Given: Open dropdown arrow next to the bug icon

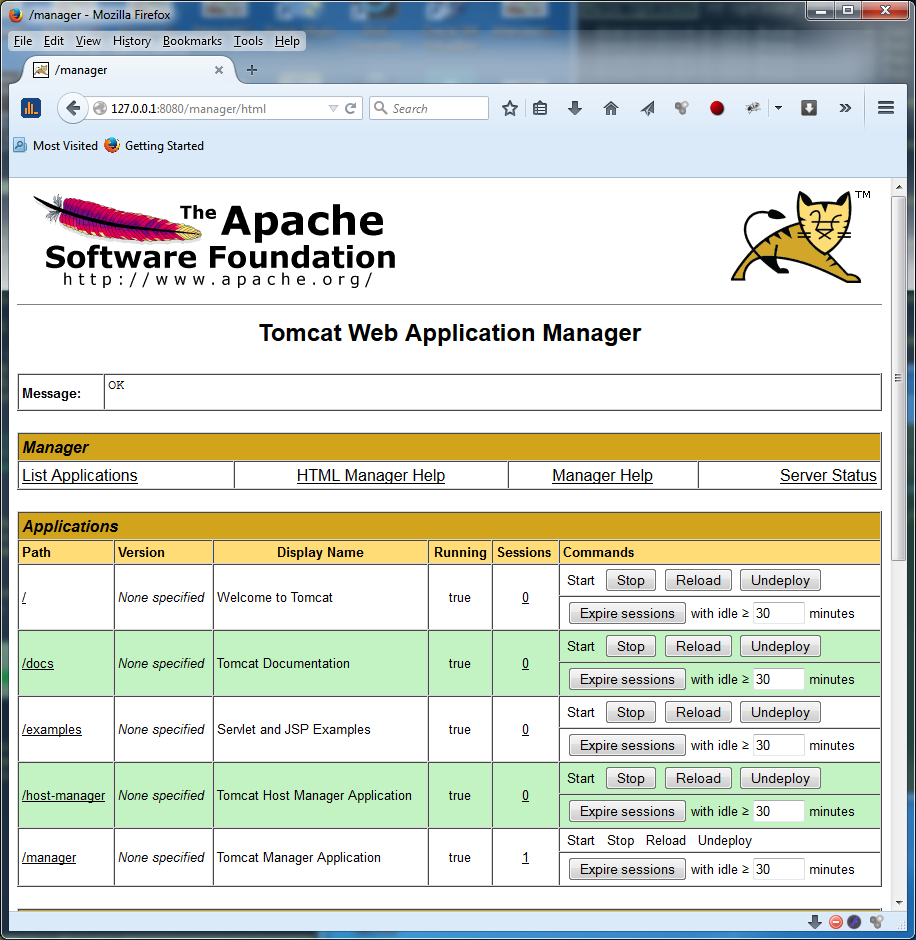Looking at the screenshot, I should click(778, 109).
